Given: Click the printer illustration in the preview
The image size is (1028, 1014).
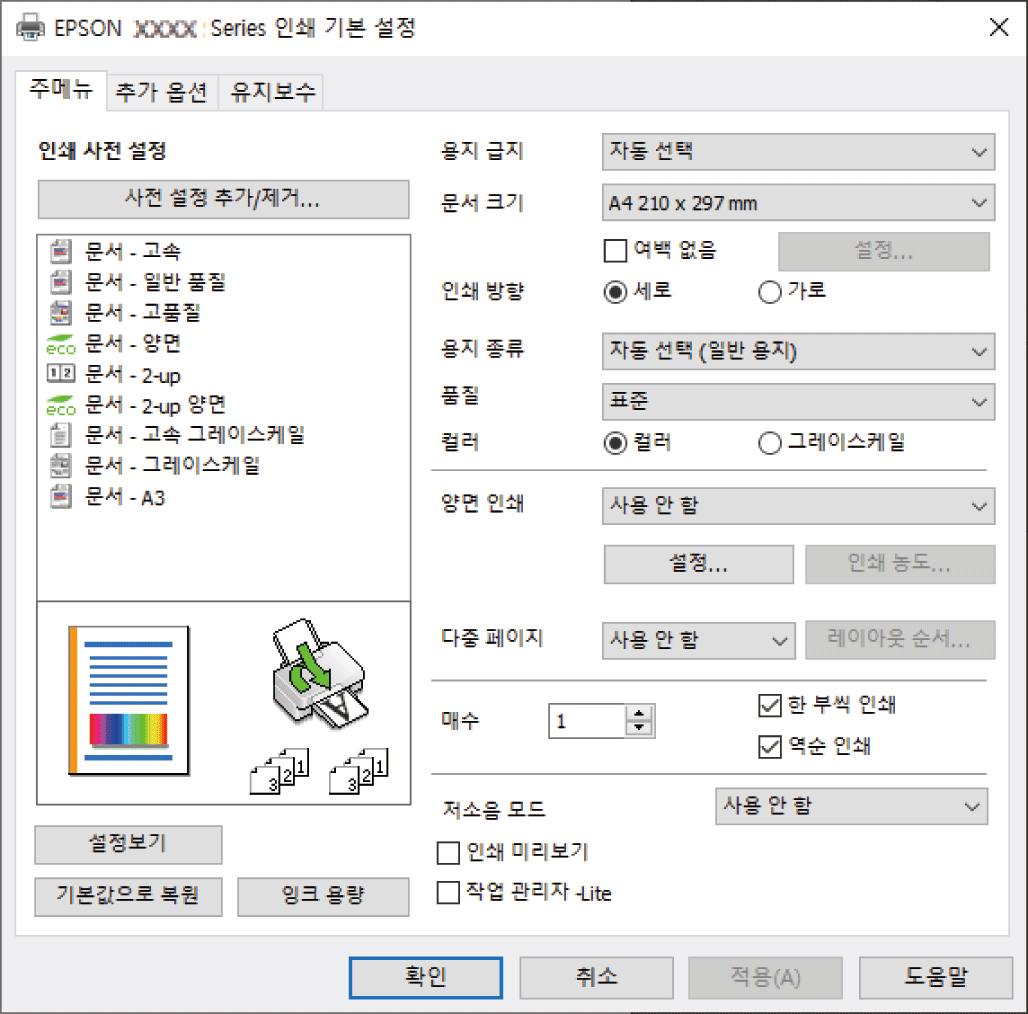Looking at the screenshot, I should (319, 674).
